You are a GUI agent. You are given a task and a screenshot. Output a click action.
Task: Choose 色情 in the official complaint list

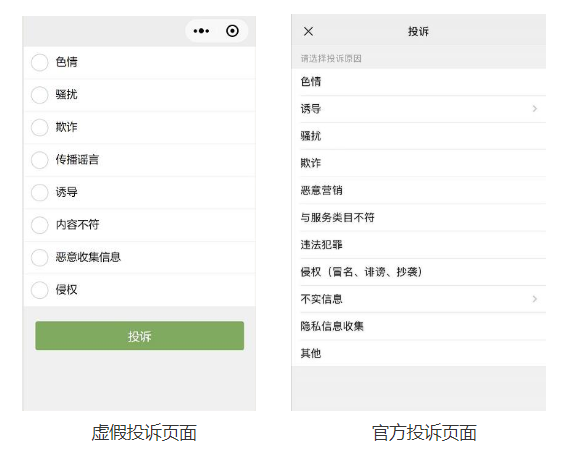418,82
